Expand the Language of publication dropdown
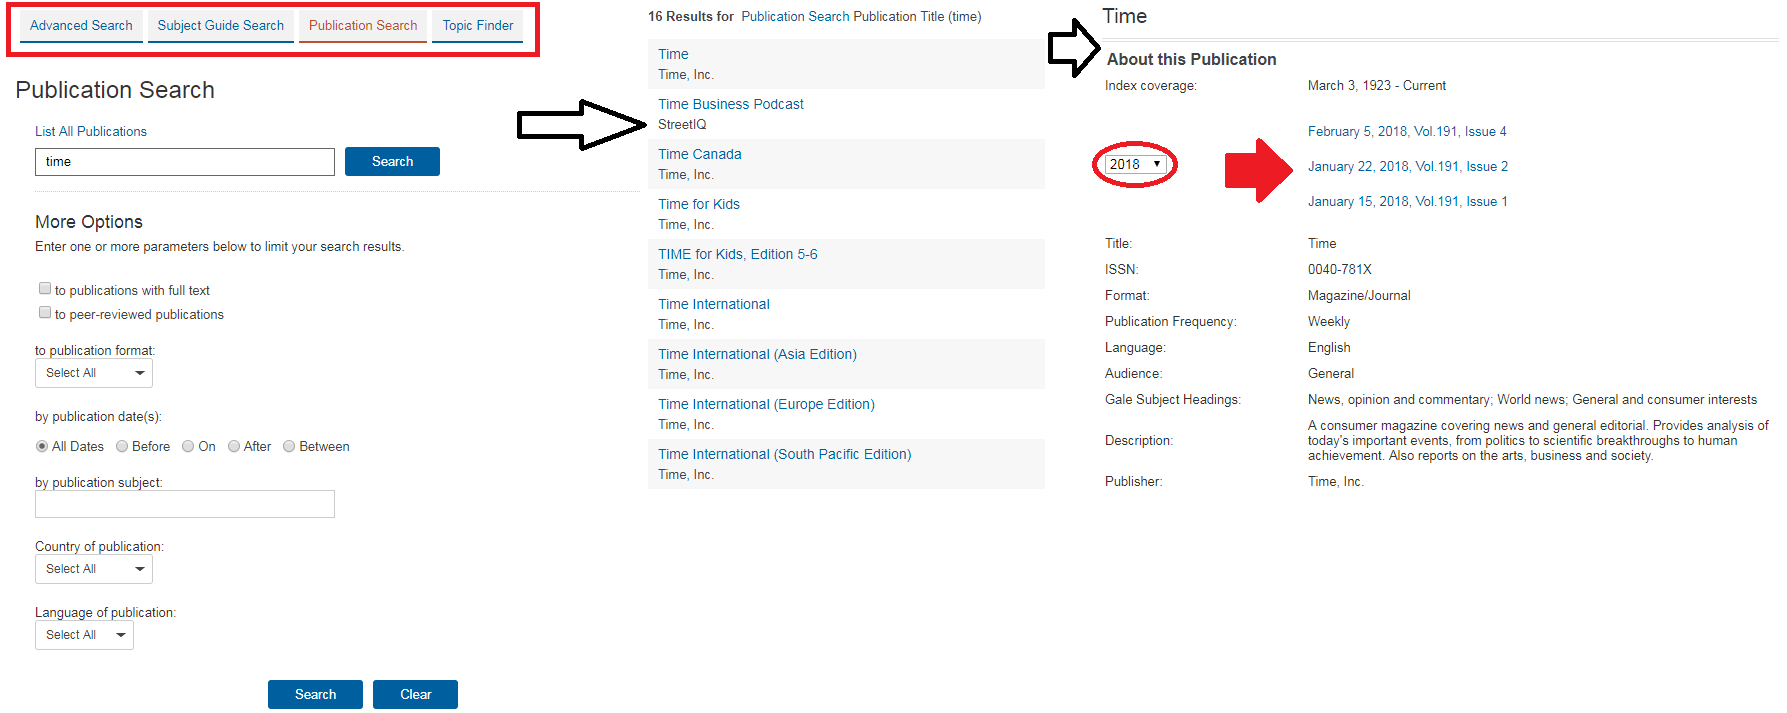This screenshot has height=713, width=1787. 84,635
